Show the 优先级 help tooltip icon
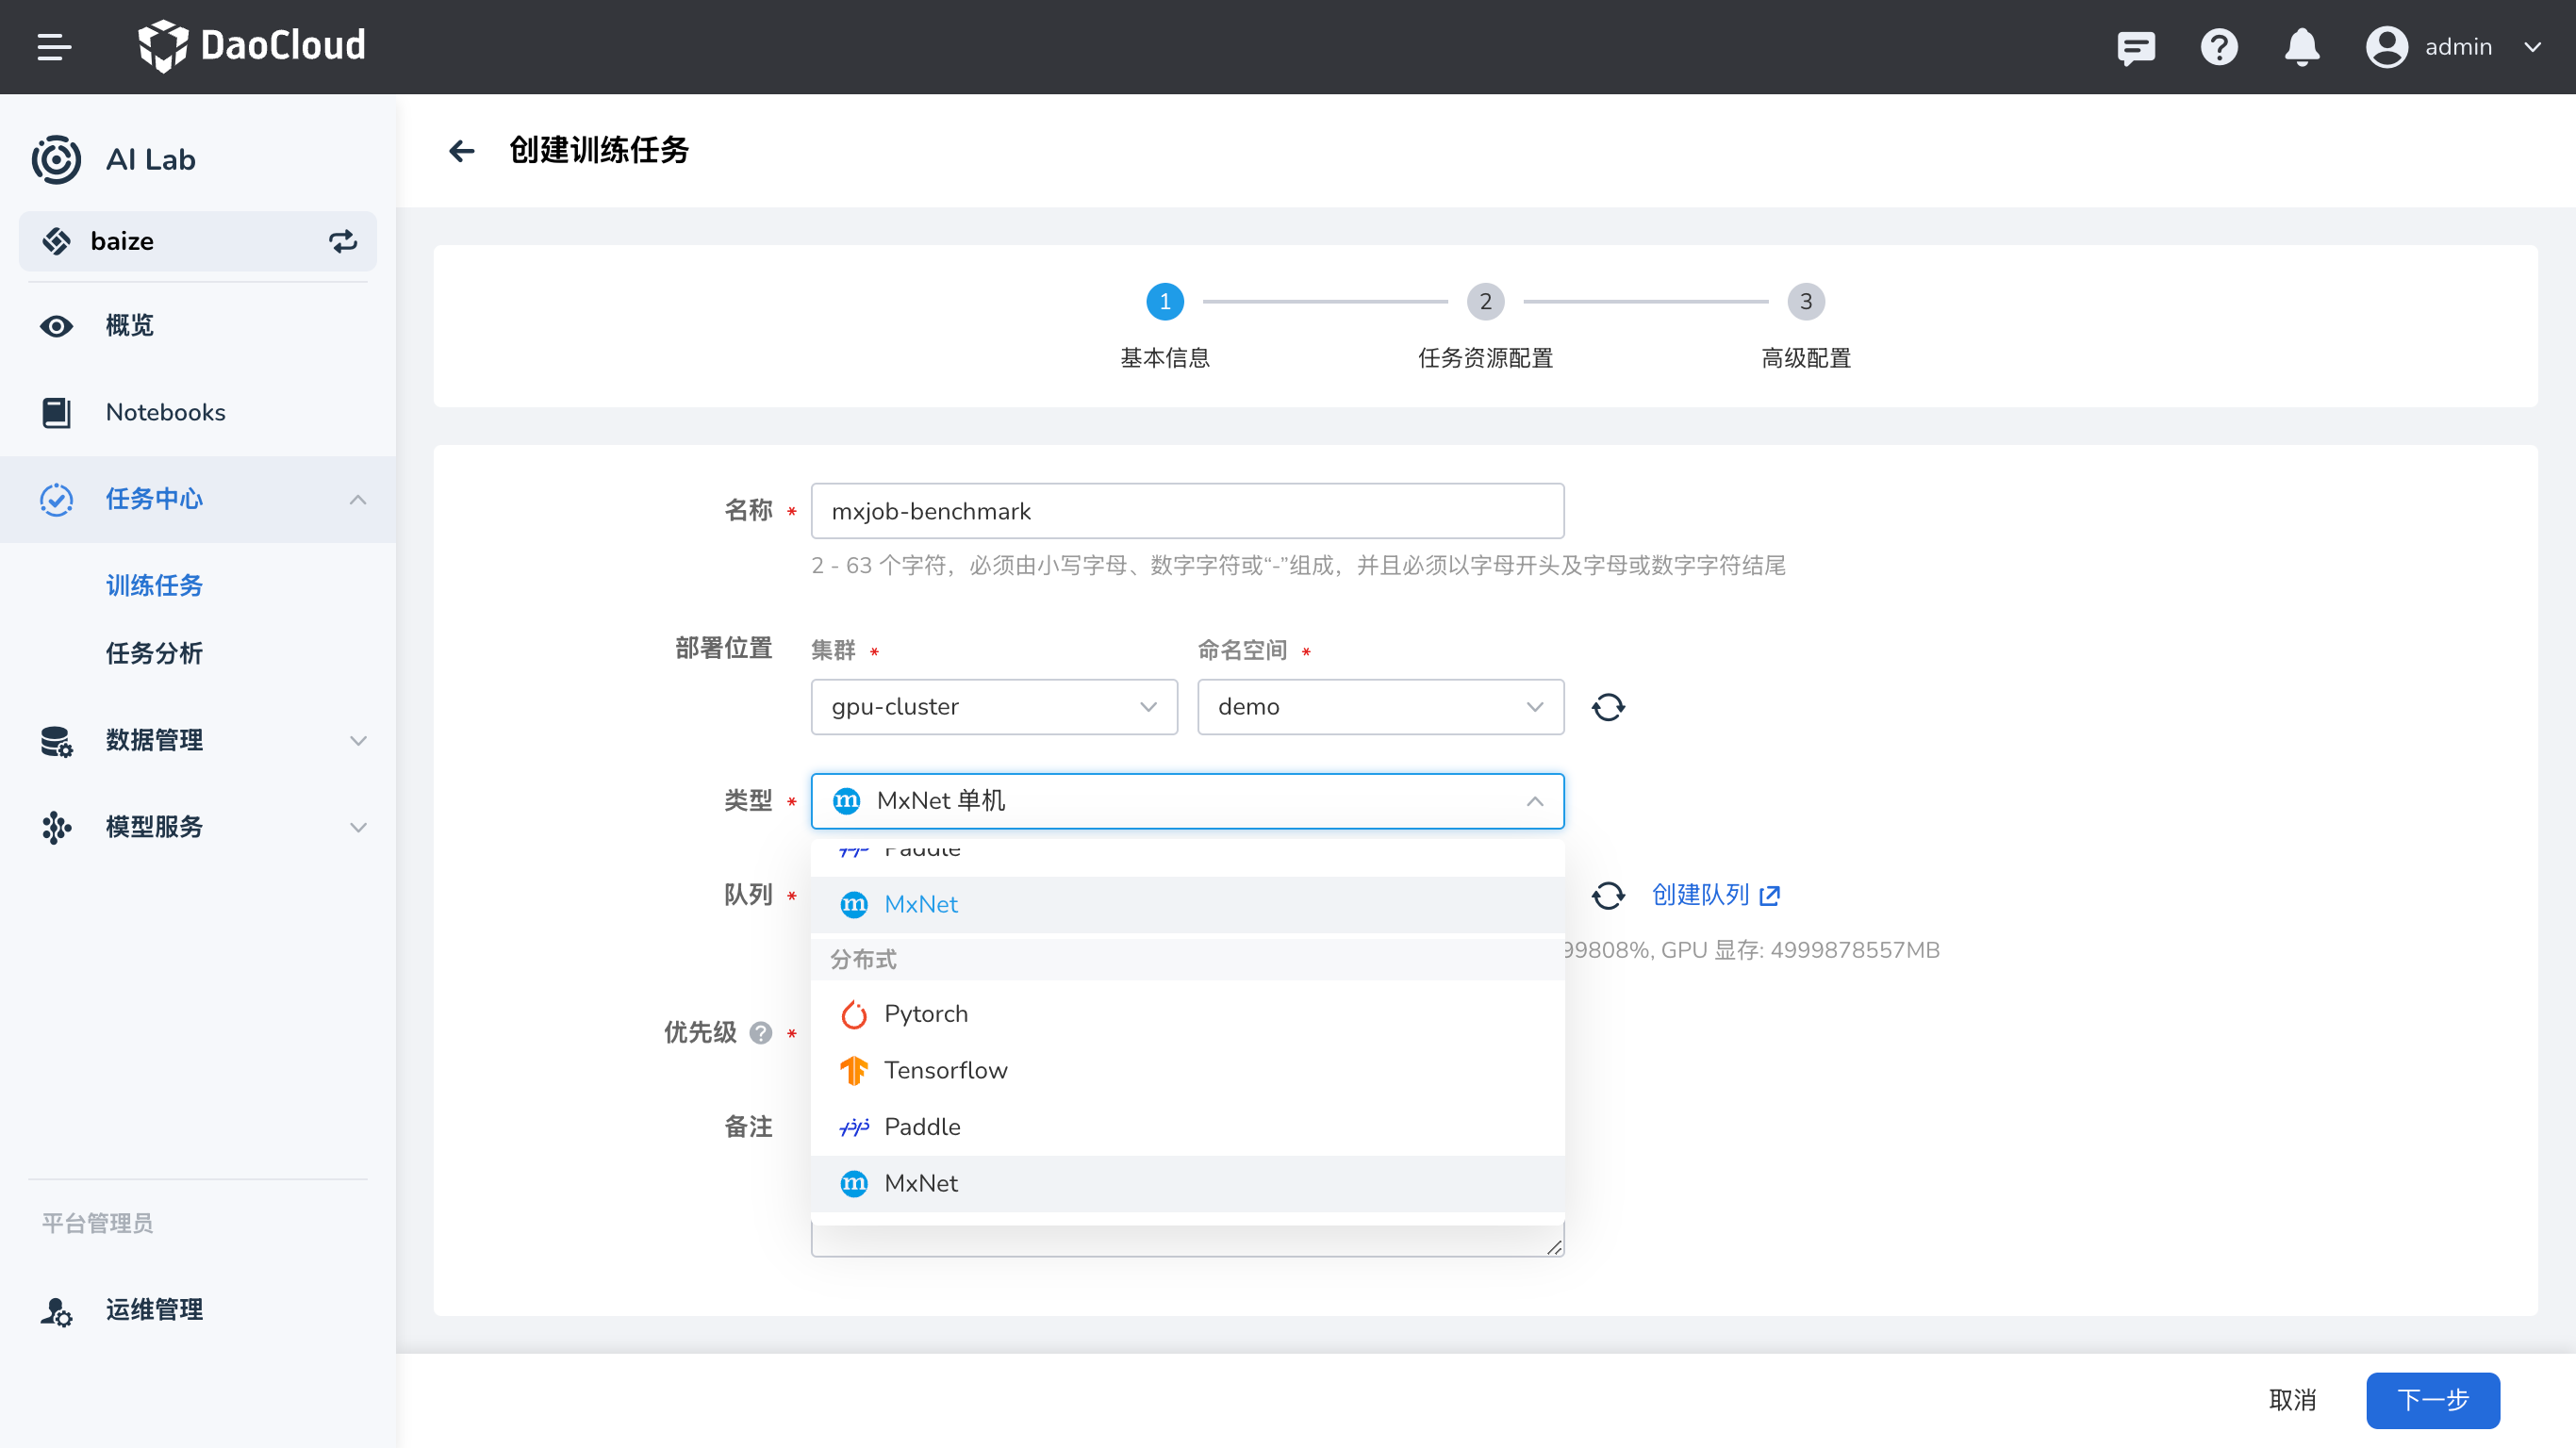This screenshot has height=1448, width=2576. point(761,1034)
